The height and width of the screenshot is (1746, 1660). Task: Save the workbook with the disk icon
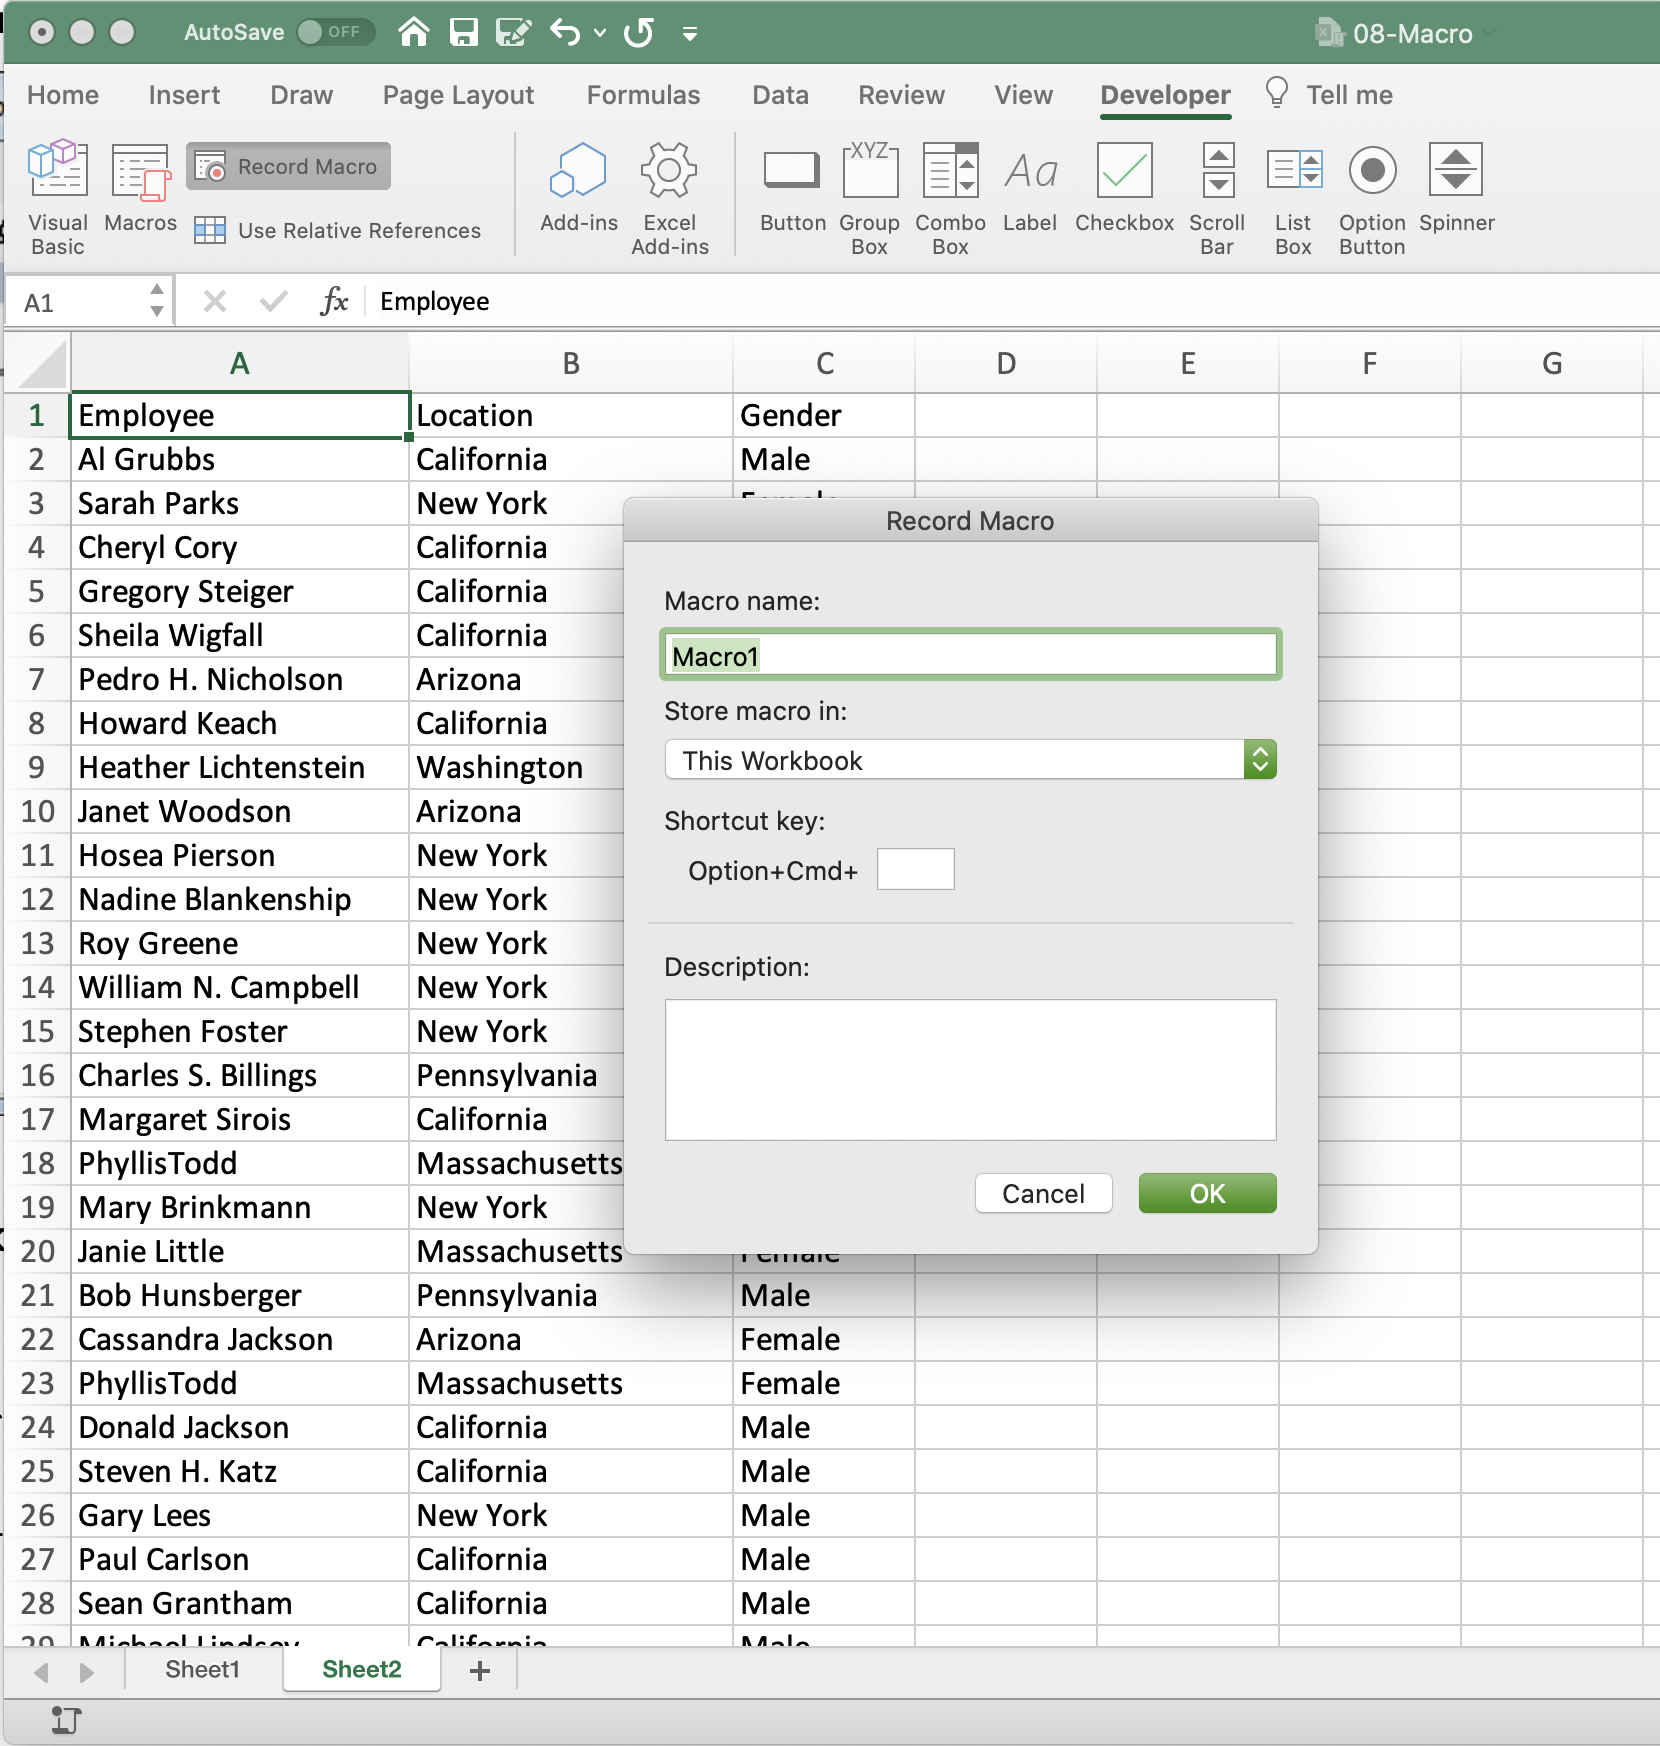[x=464, y=32]
